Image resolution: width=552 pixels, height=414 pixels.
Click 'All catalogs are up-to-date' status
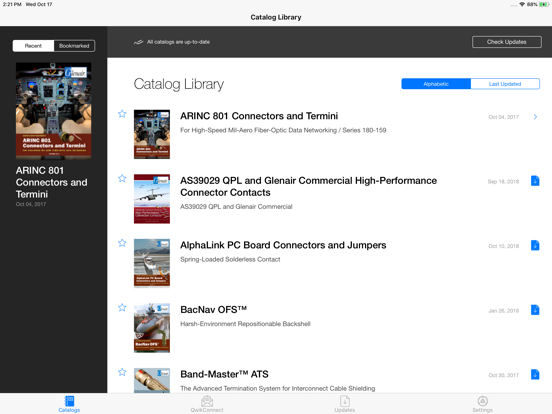178,42
